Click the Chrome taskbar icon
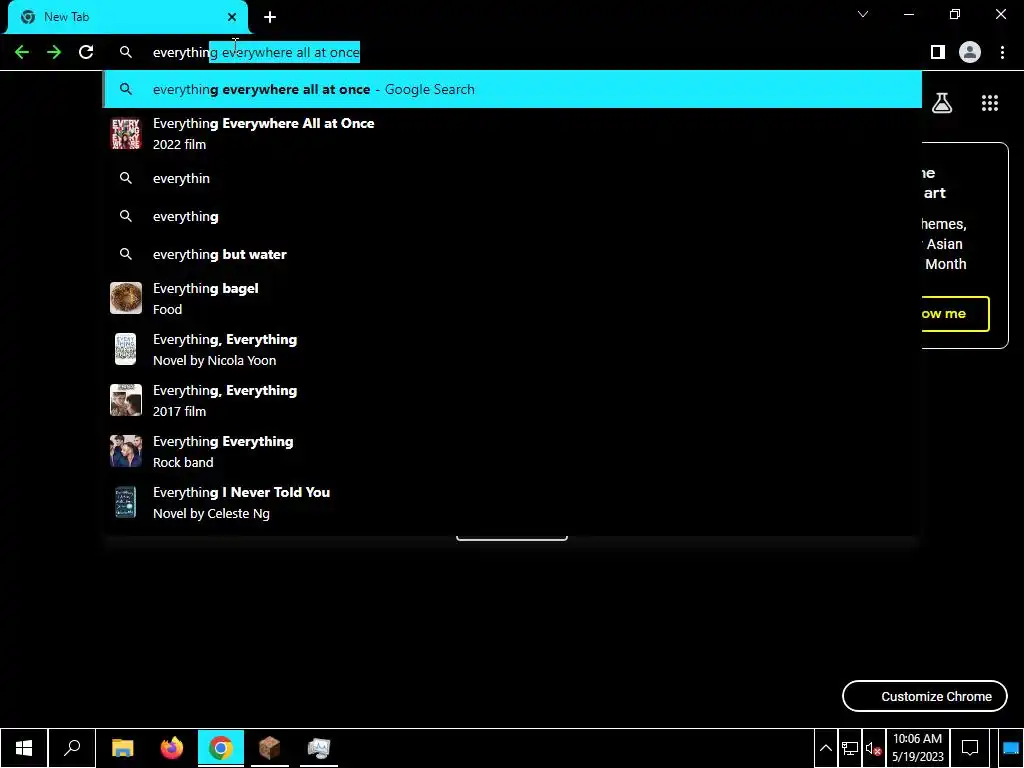Viewport: 1024px width, 768px height. click(221, 748)
